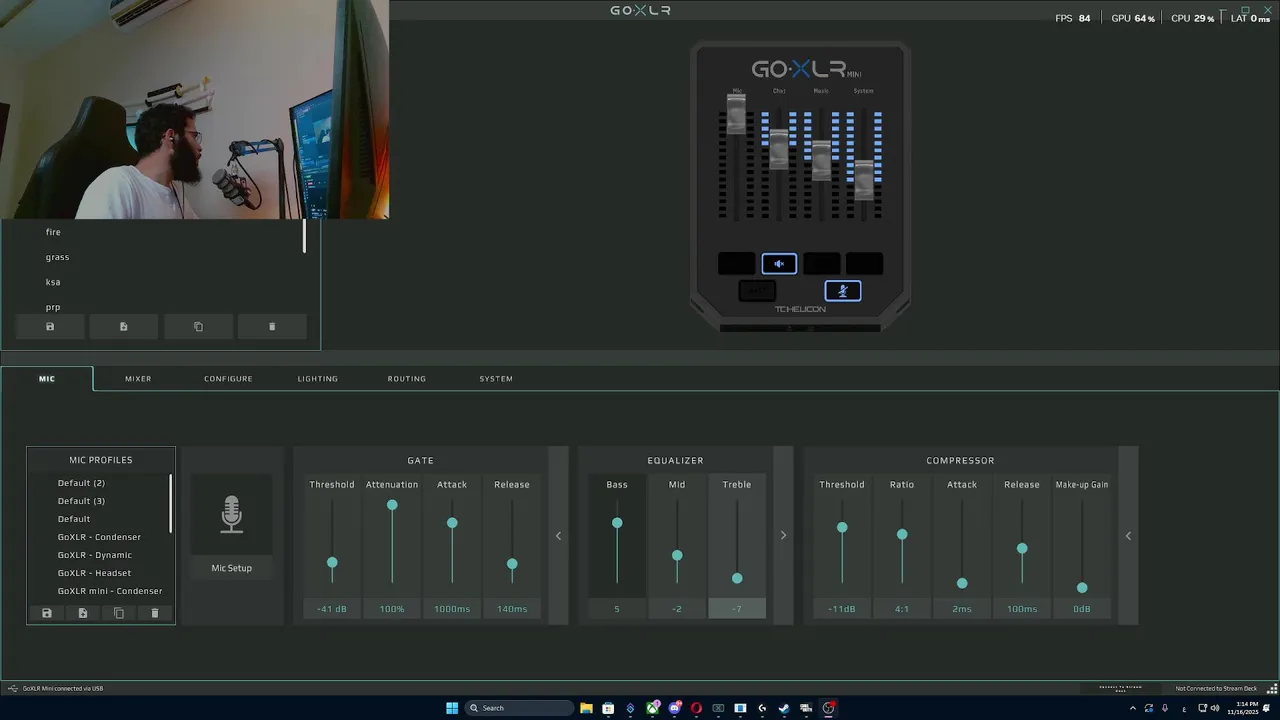Open the CONFIGURE tab
The width and height of the screenshot is (1280, 720).
(228, 379)
